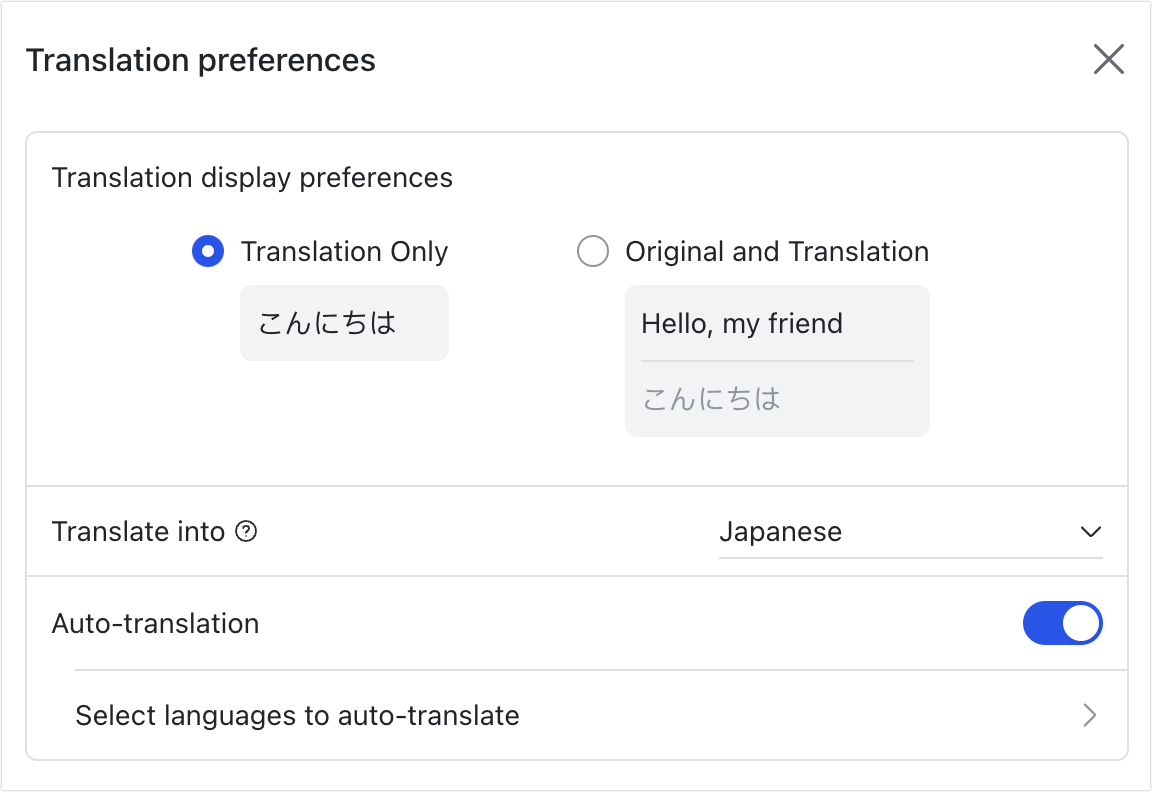Change Japanese to another target language
1152x792 pixels.
910,532
